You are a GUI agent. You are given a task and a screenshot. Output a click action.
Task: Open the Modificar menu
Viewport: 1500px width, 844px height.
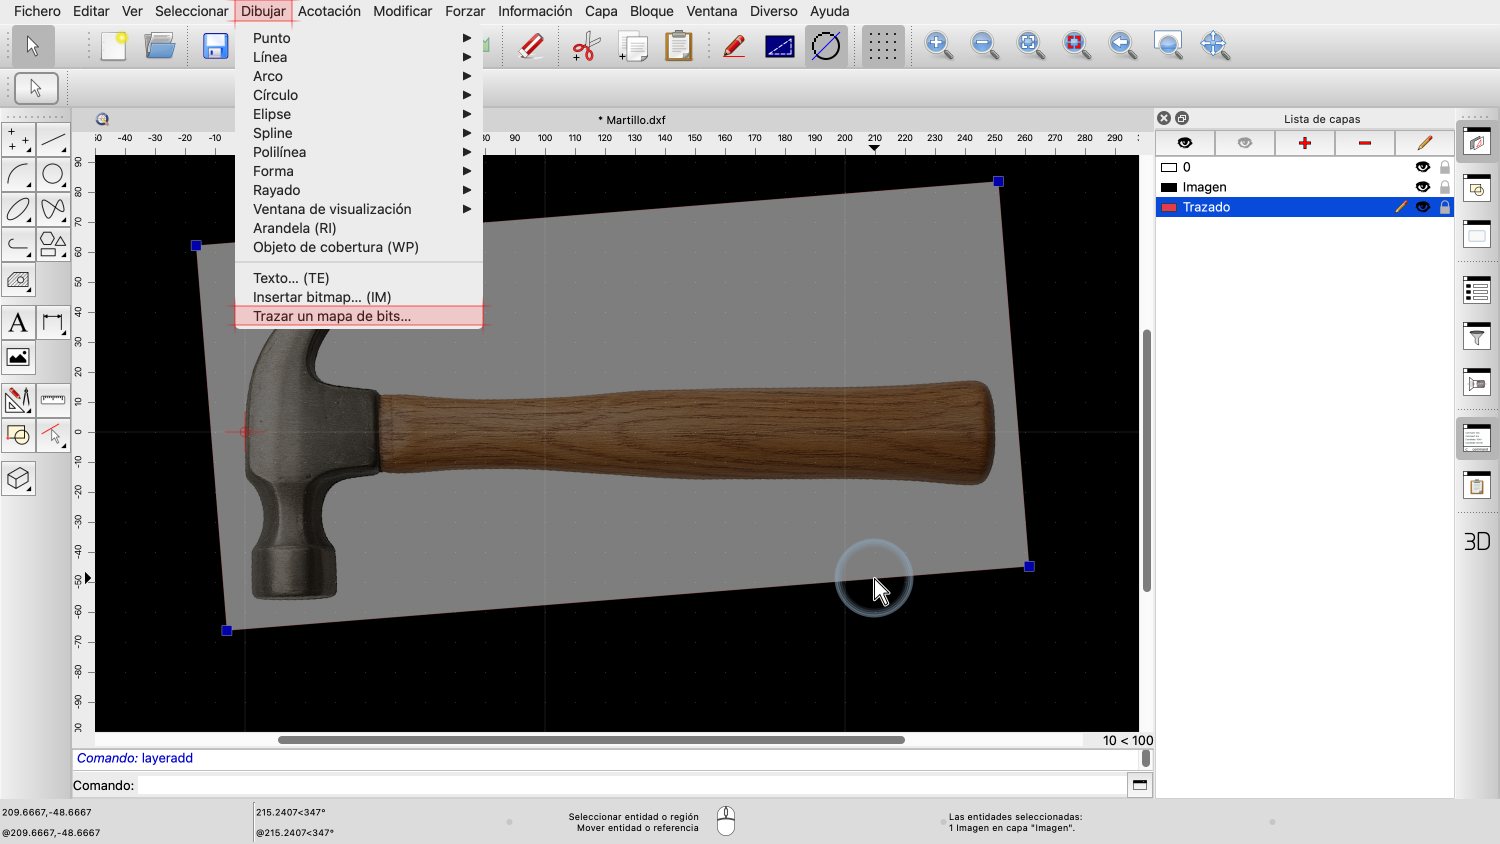tap(402, 11)
